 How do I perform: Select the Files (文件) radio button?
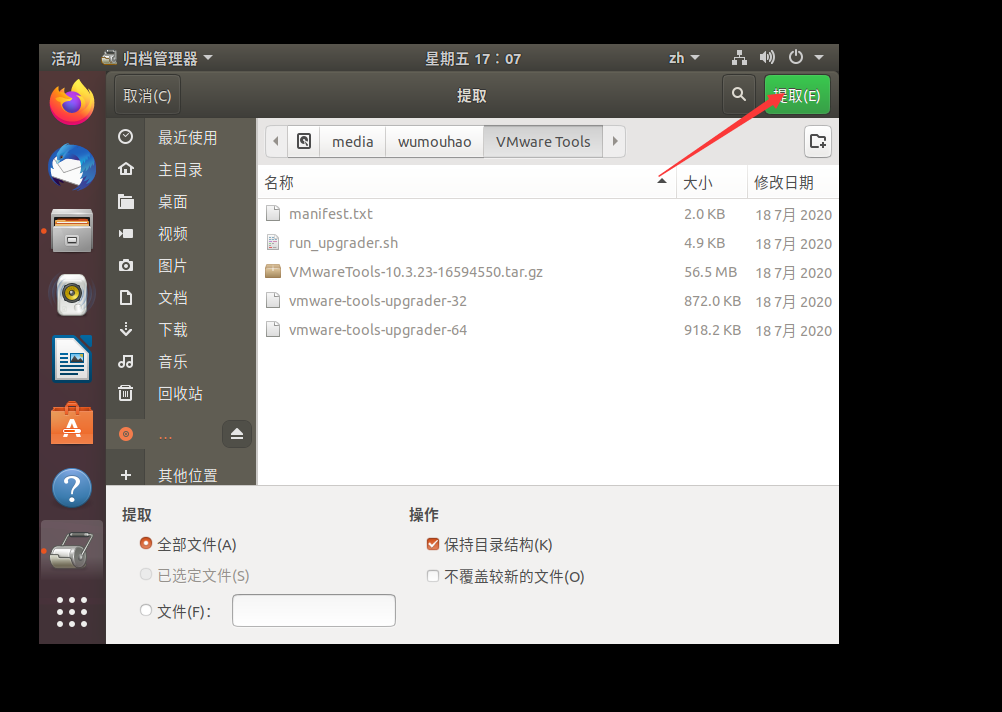click(146, 610)
